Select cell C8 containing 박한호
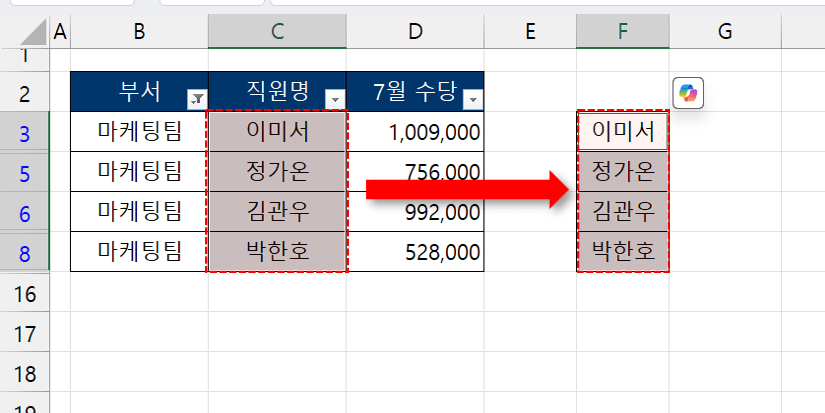Viewport: 825px width, 413px height. tap(277, 251)
